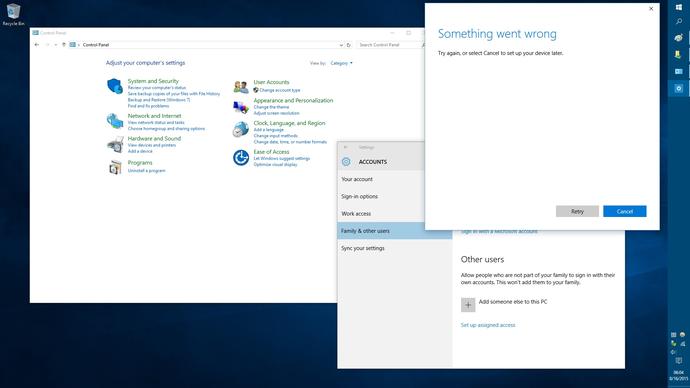
Task: Expand the Control Panel address history dropdown
Action: coord(341,45)
